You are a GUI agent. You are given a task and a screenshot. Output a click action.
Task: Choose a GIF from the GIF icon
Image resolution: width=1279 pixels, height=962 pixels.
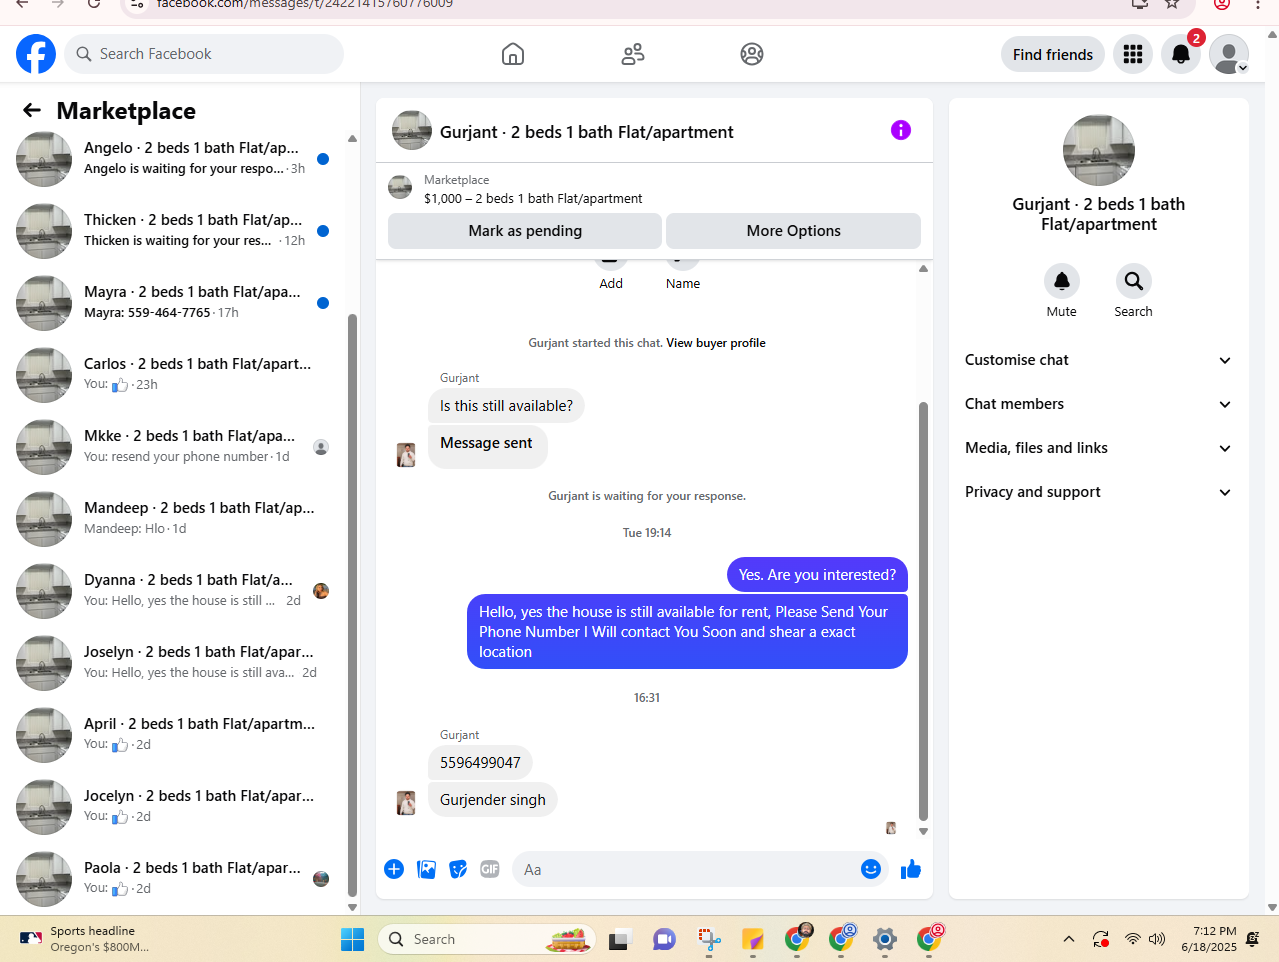(490, 869)
